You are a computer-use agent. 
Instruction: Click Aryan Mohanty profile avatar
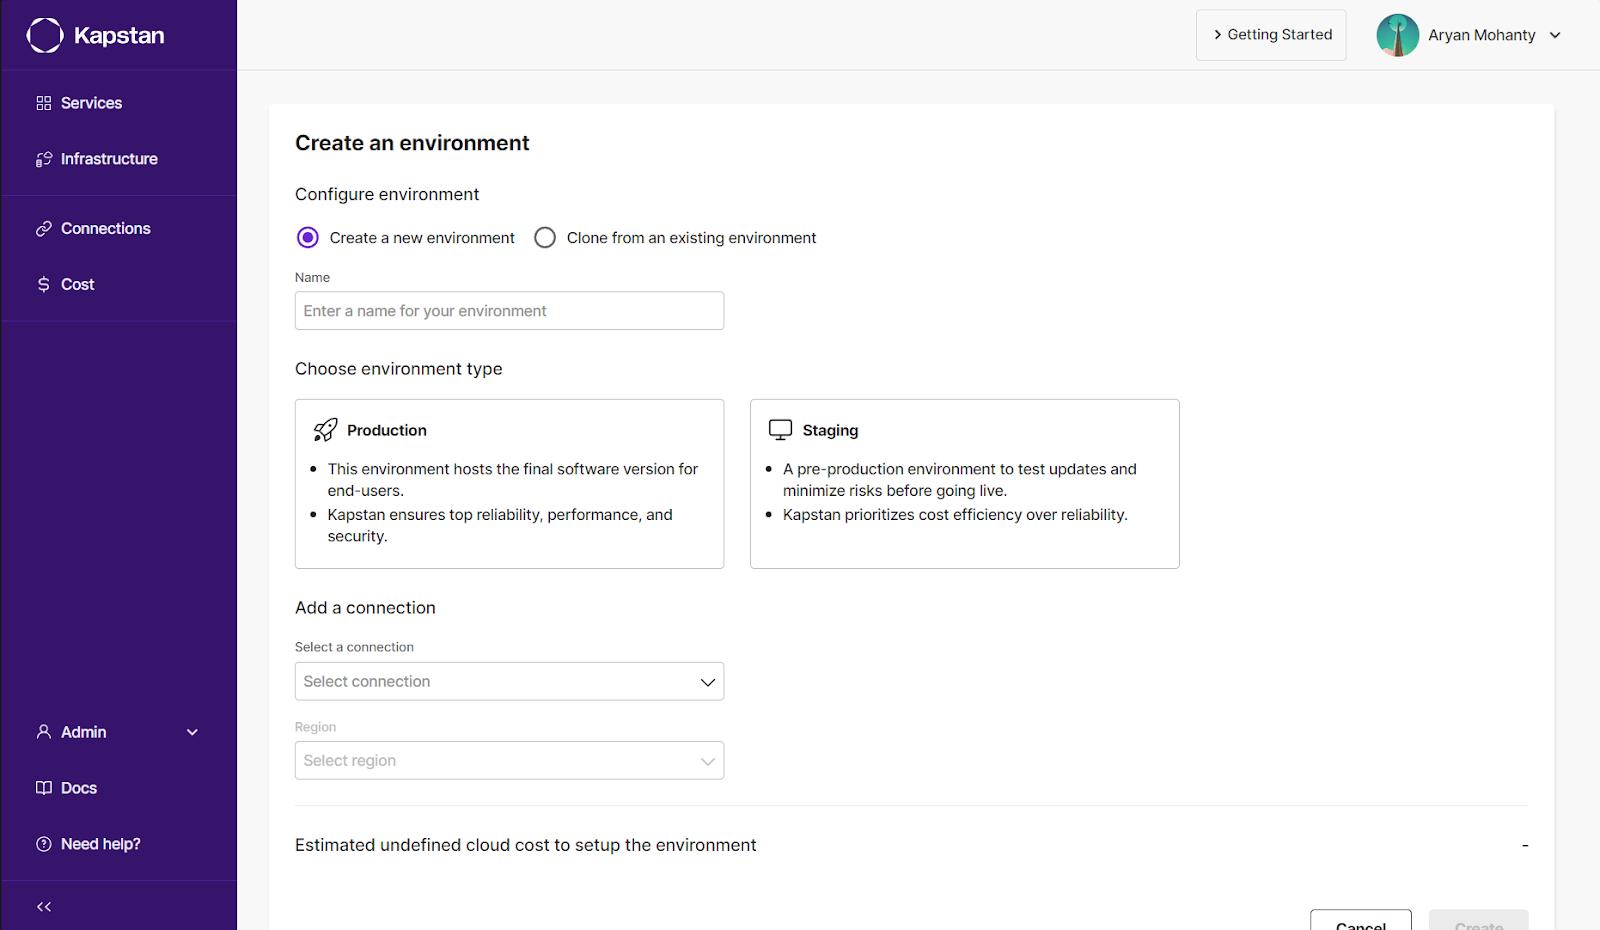[1398, 35]
